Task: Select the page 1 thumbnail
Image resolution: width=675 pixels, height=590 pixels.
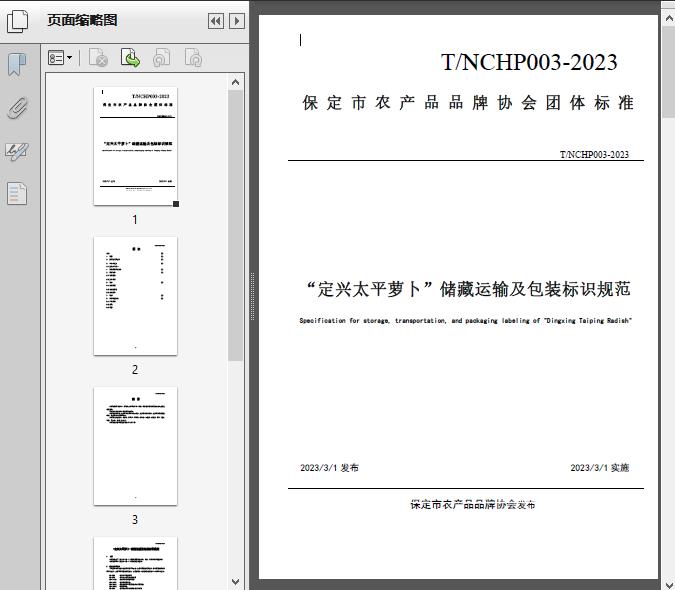Action: point(135,146)
